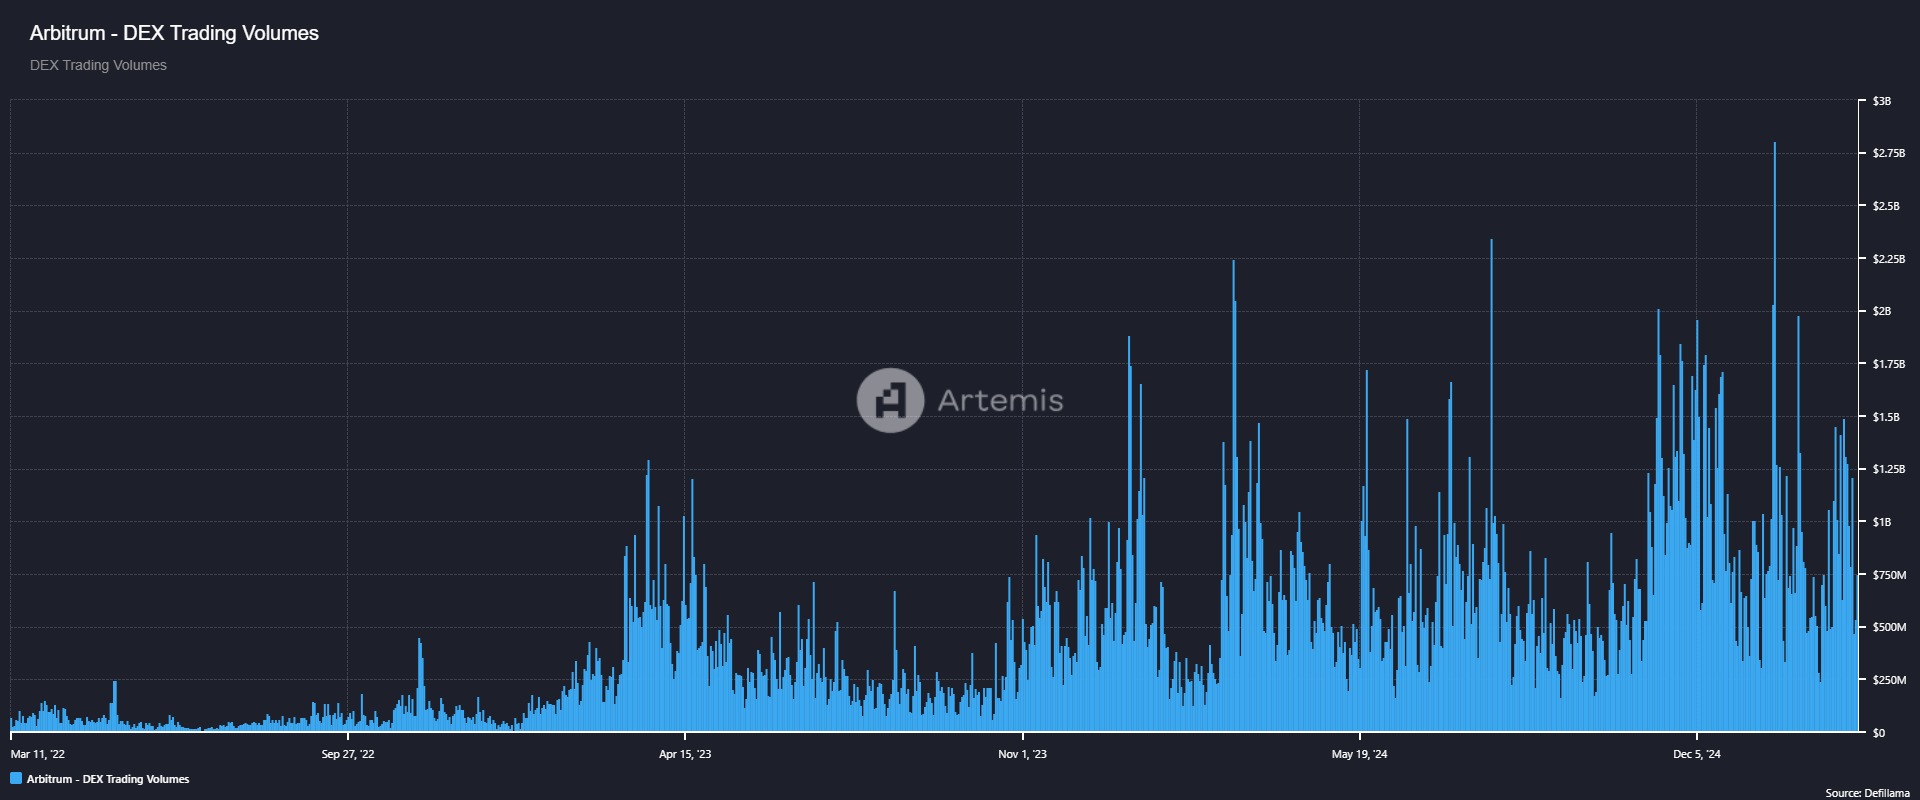
Task: Click the Artemis watermark text
Action: pos(1000,400)
